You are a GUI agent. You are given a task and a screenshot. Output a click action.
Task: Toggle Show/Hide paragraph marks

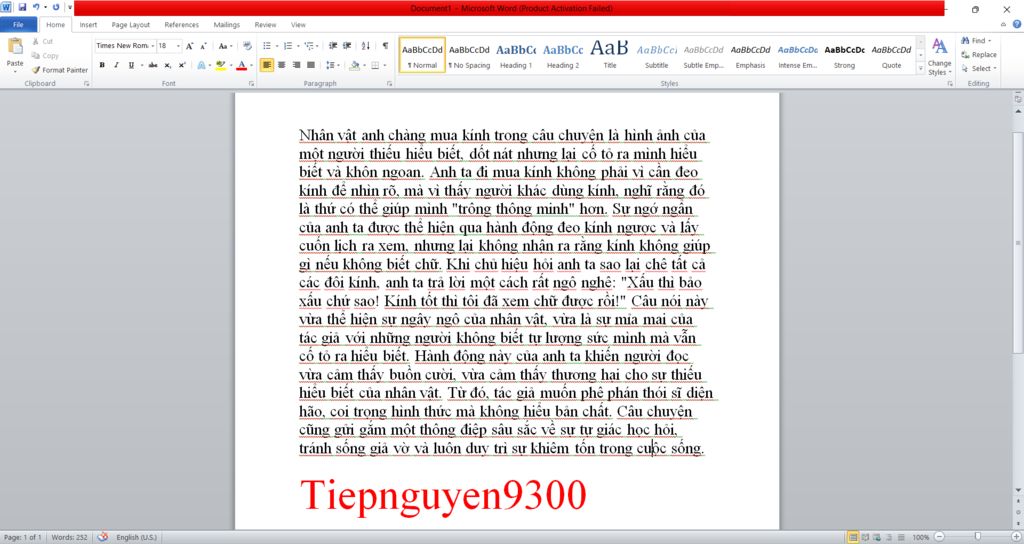point(385,46)
